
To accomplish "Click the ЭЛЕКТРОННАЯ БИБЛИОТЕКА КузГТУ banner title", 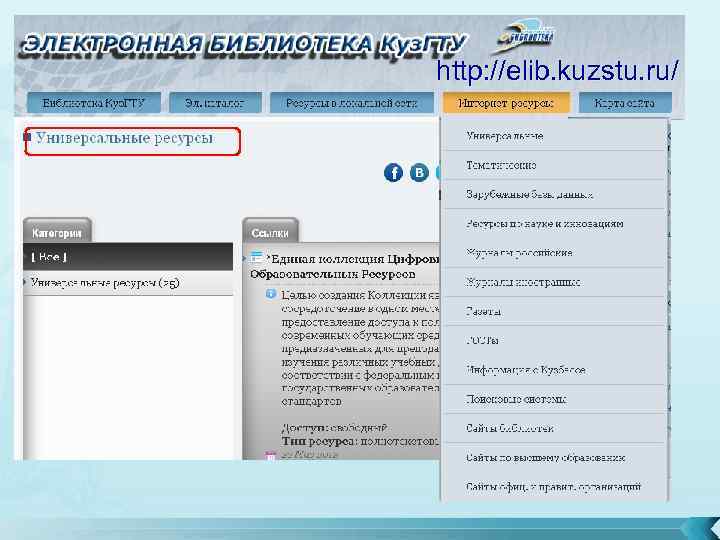I will pyautogui.click(x=244, y=47).
